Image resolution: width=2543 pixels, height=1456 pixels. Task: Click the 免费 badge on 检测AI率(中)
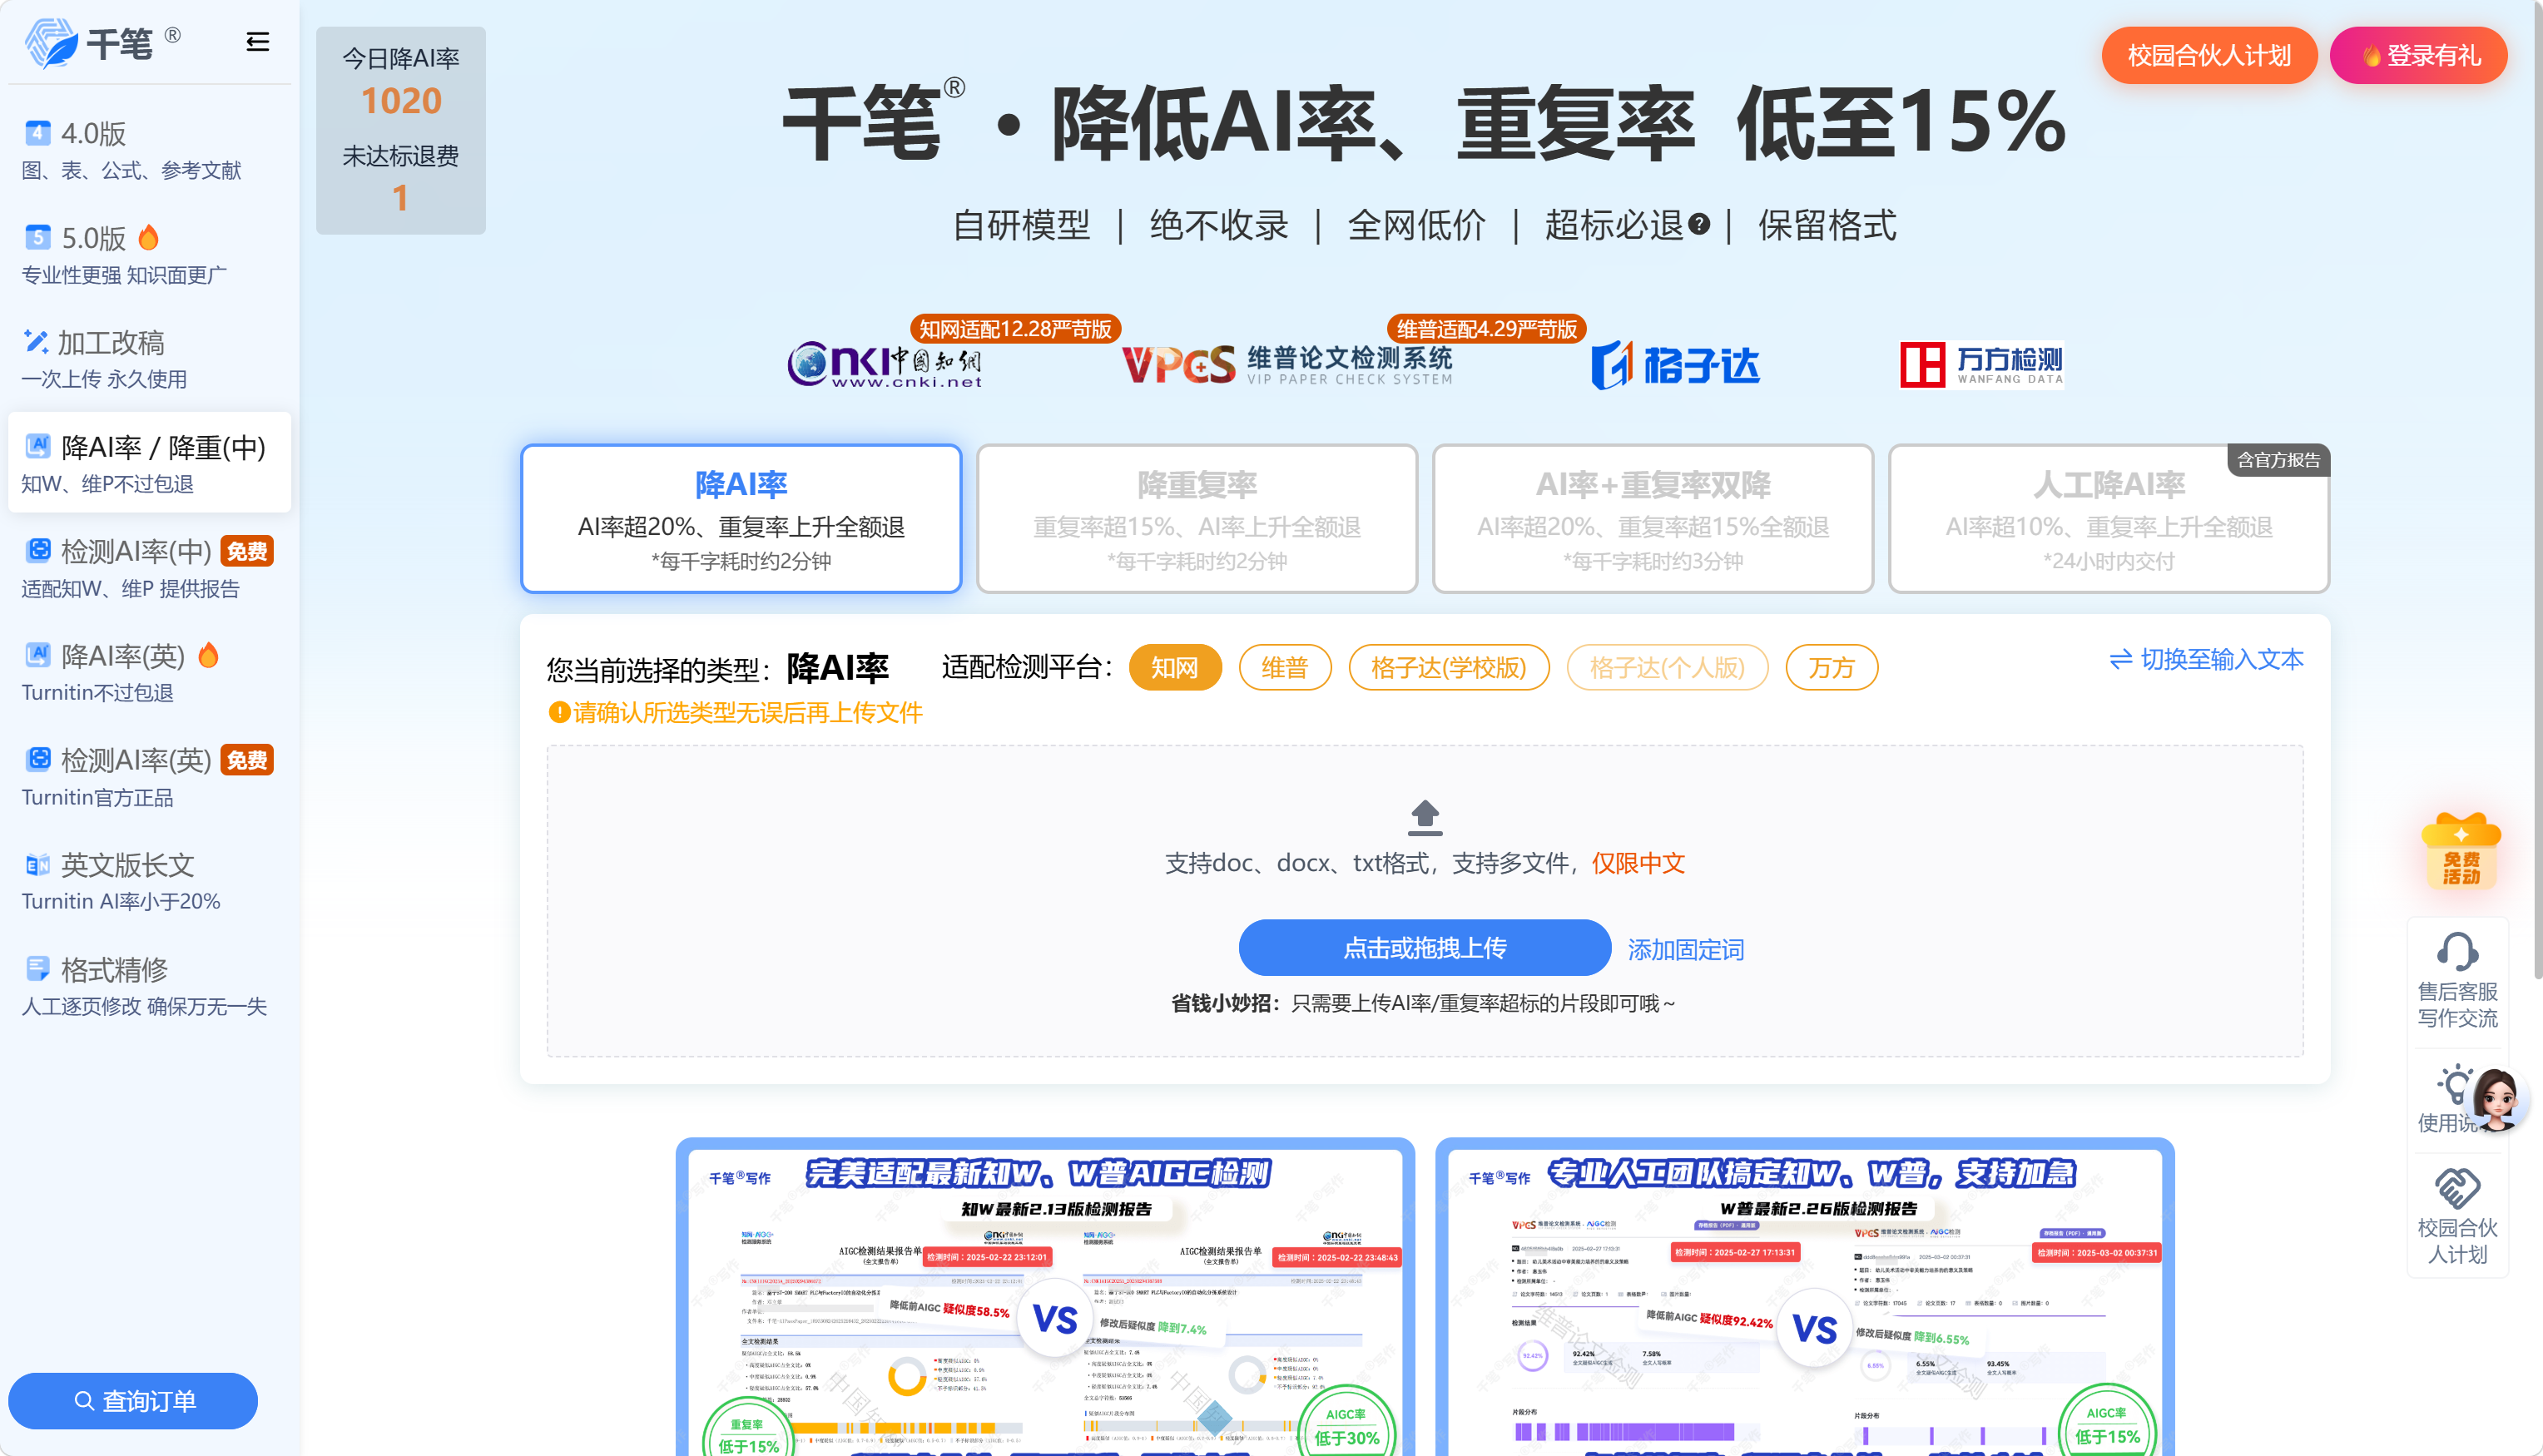[x=246, y=551]
